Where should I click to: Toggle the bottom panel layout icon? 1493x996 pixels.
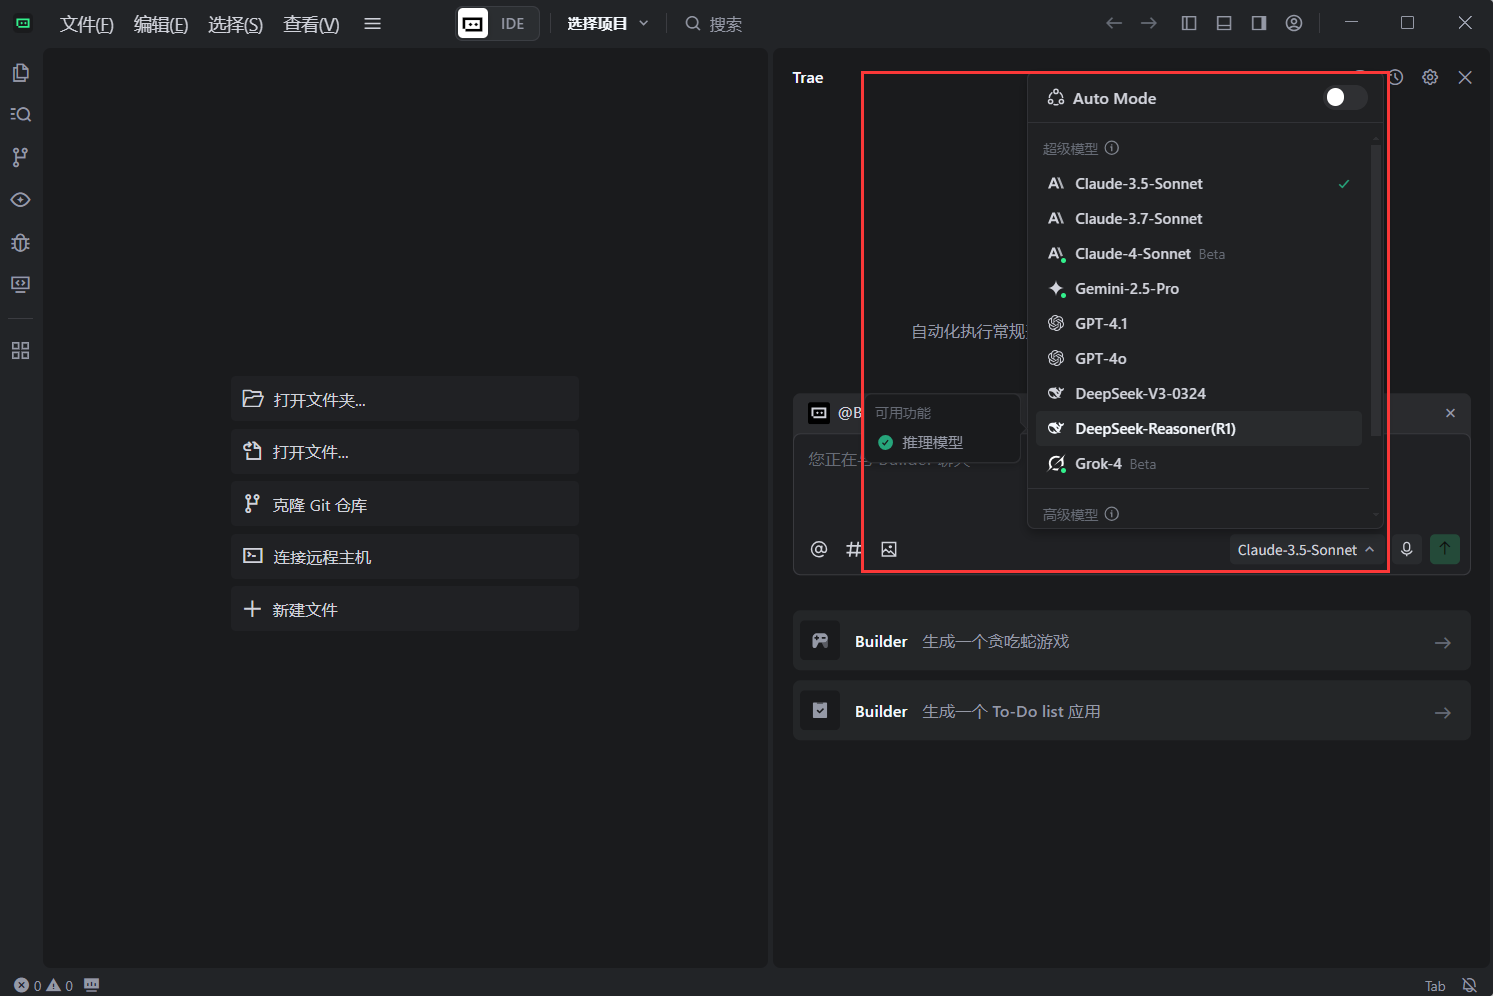click(x=1224, y=23)
